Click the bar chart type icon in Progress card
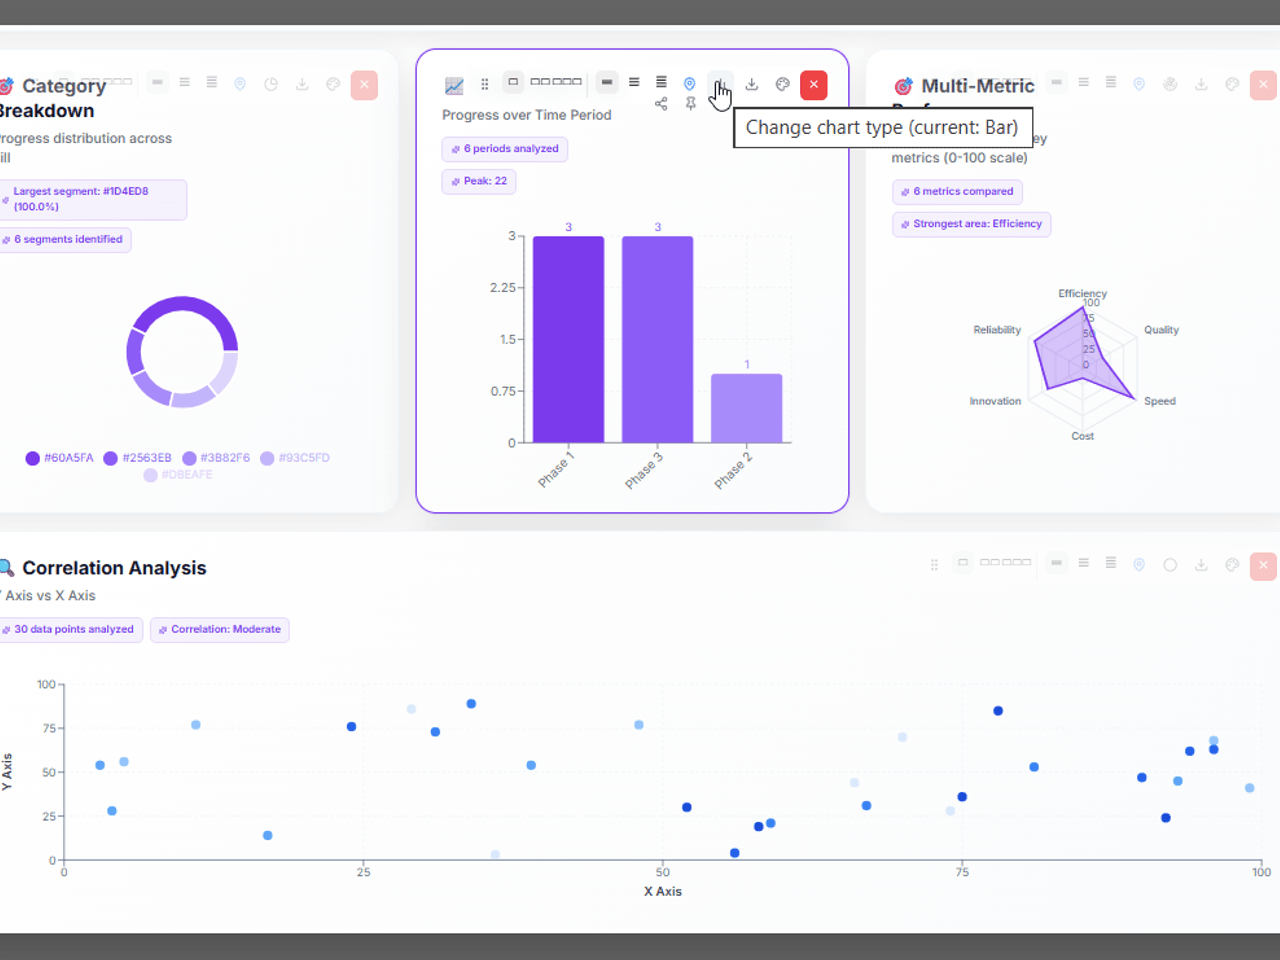Screen dimensions: 1280x960 pyautogui.click(x=720, y=84)
